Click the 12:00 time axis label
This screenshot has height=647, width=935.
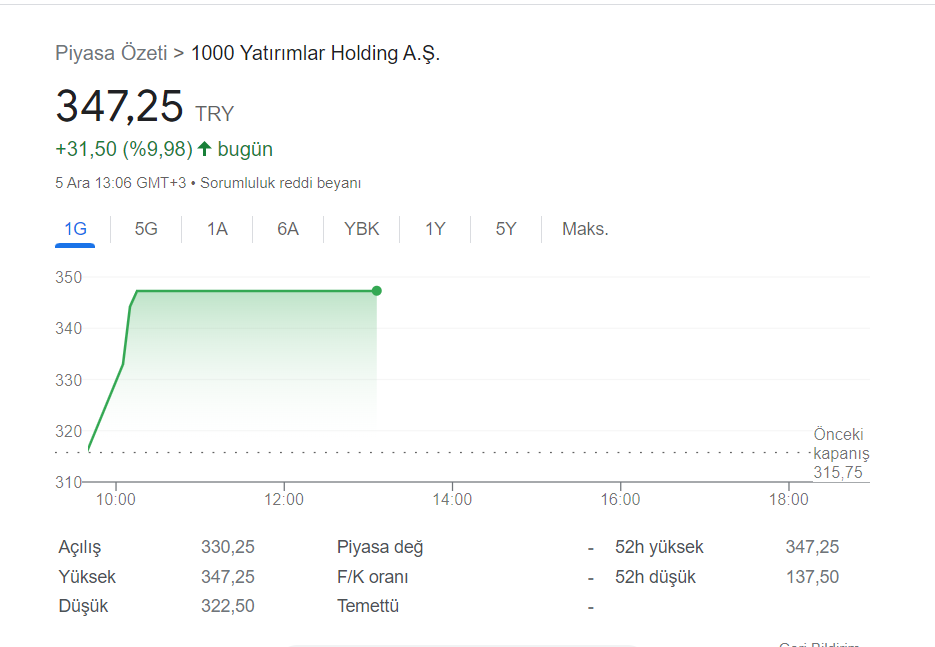pos(284,499)
